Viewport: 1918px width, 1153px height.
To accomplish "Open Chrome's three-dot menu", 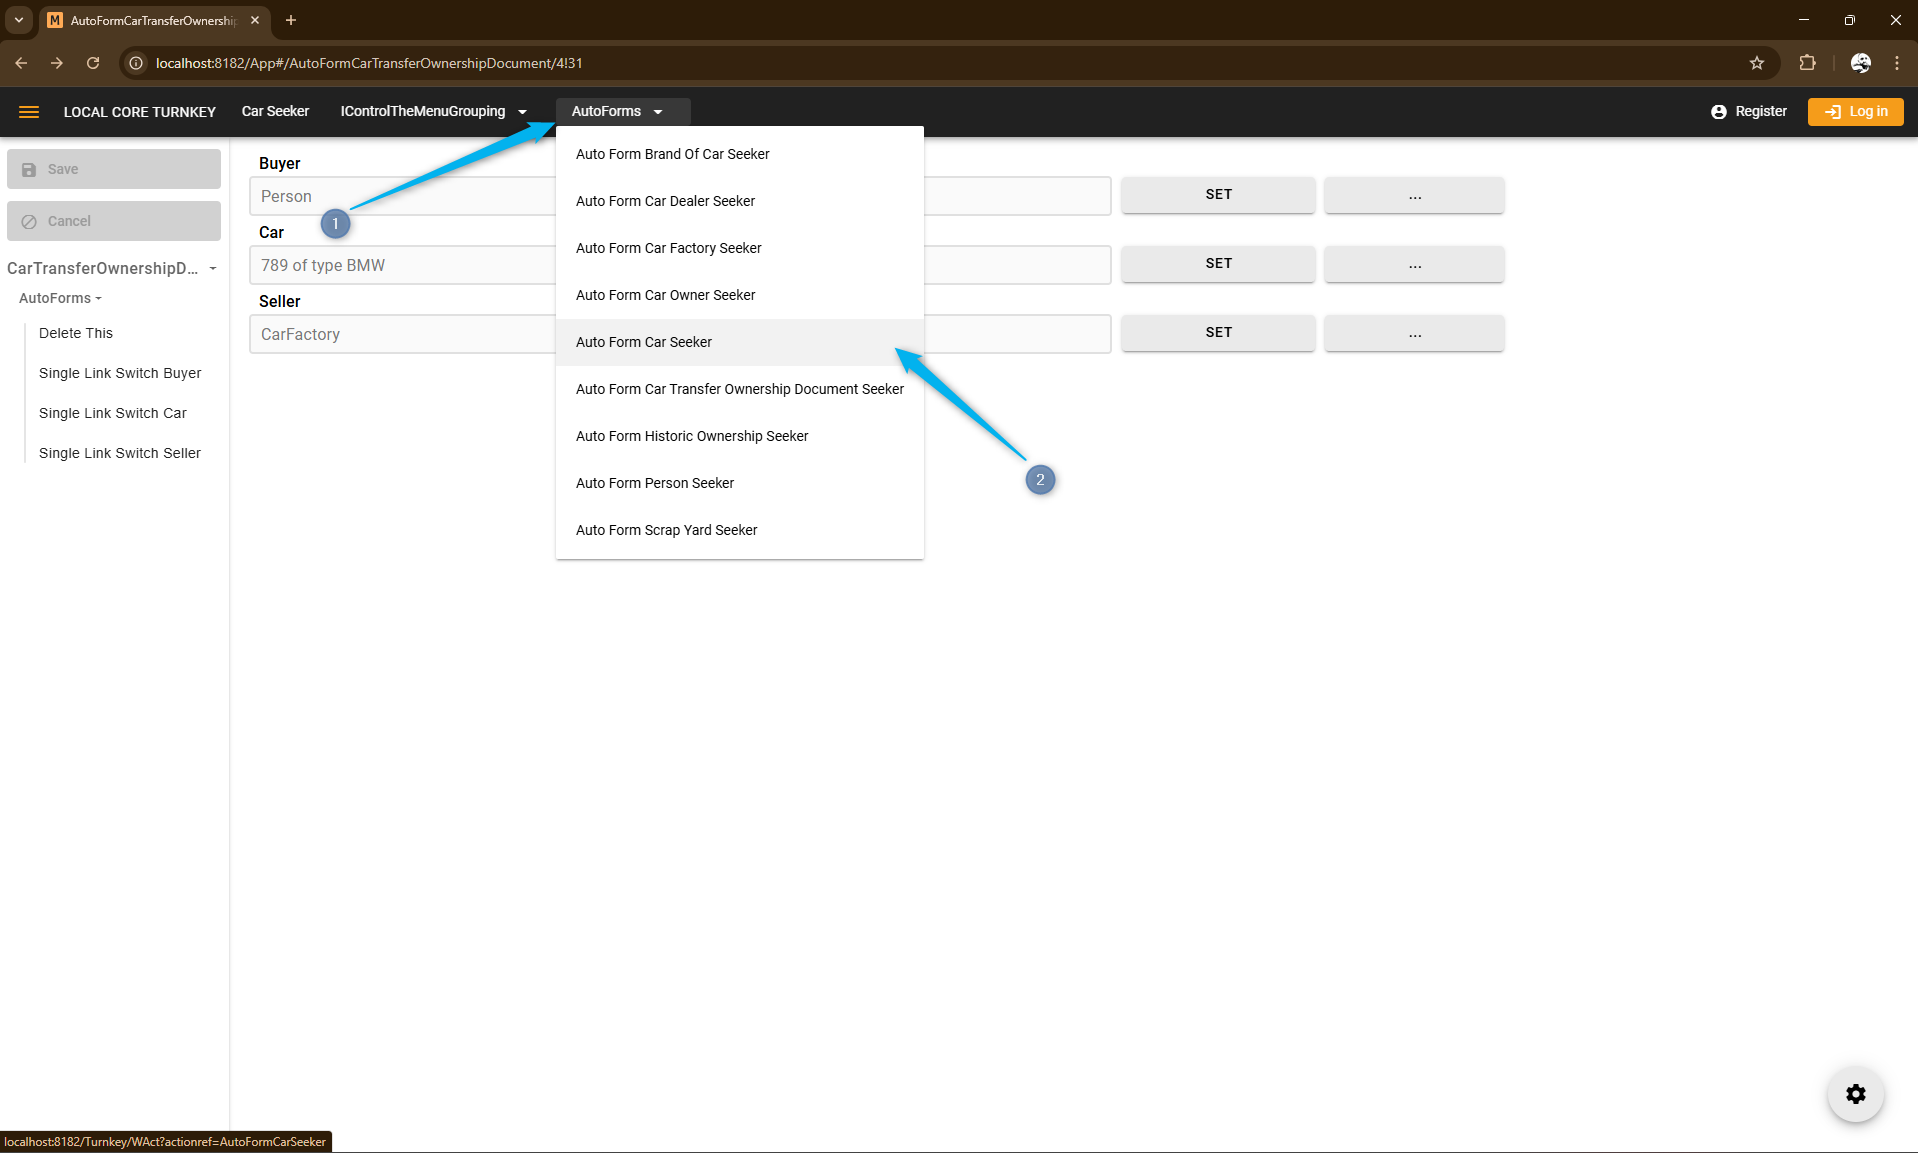I will pos(1896,63).
